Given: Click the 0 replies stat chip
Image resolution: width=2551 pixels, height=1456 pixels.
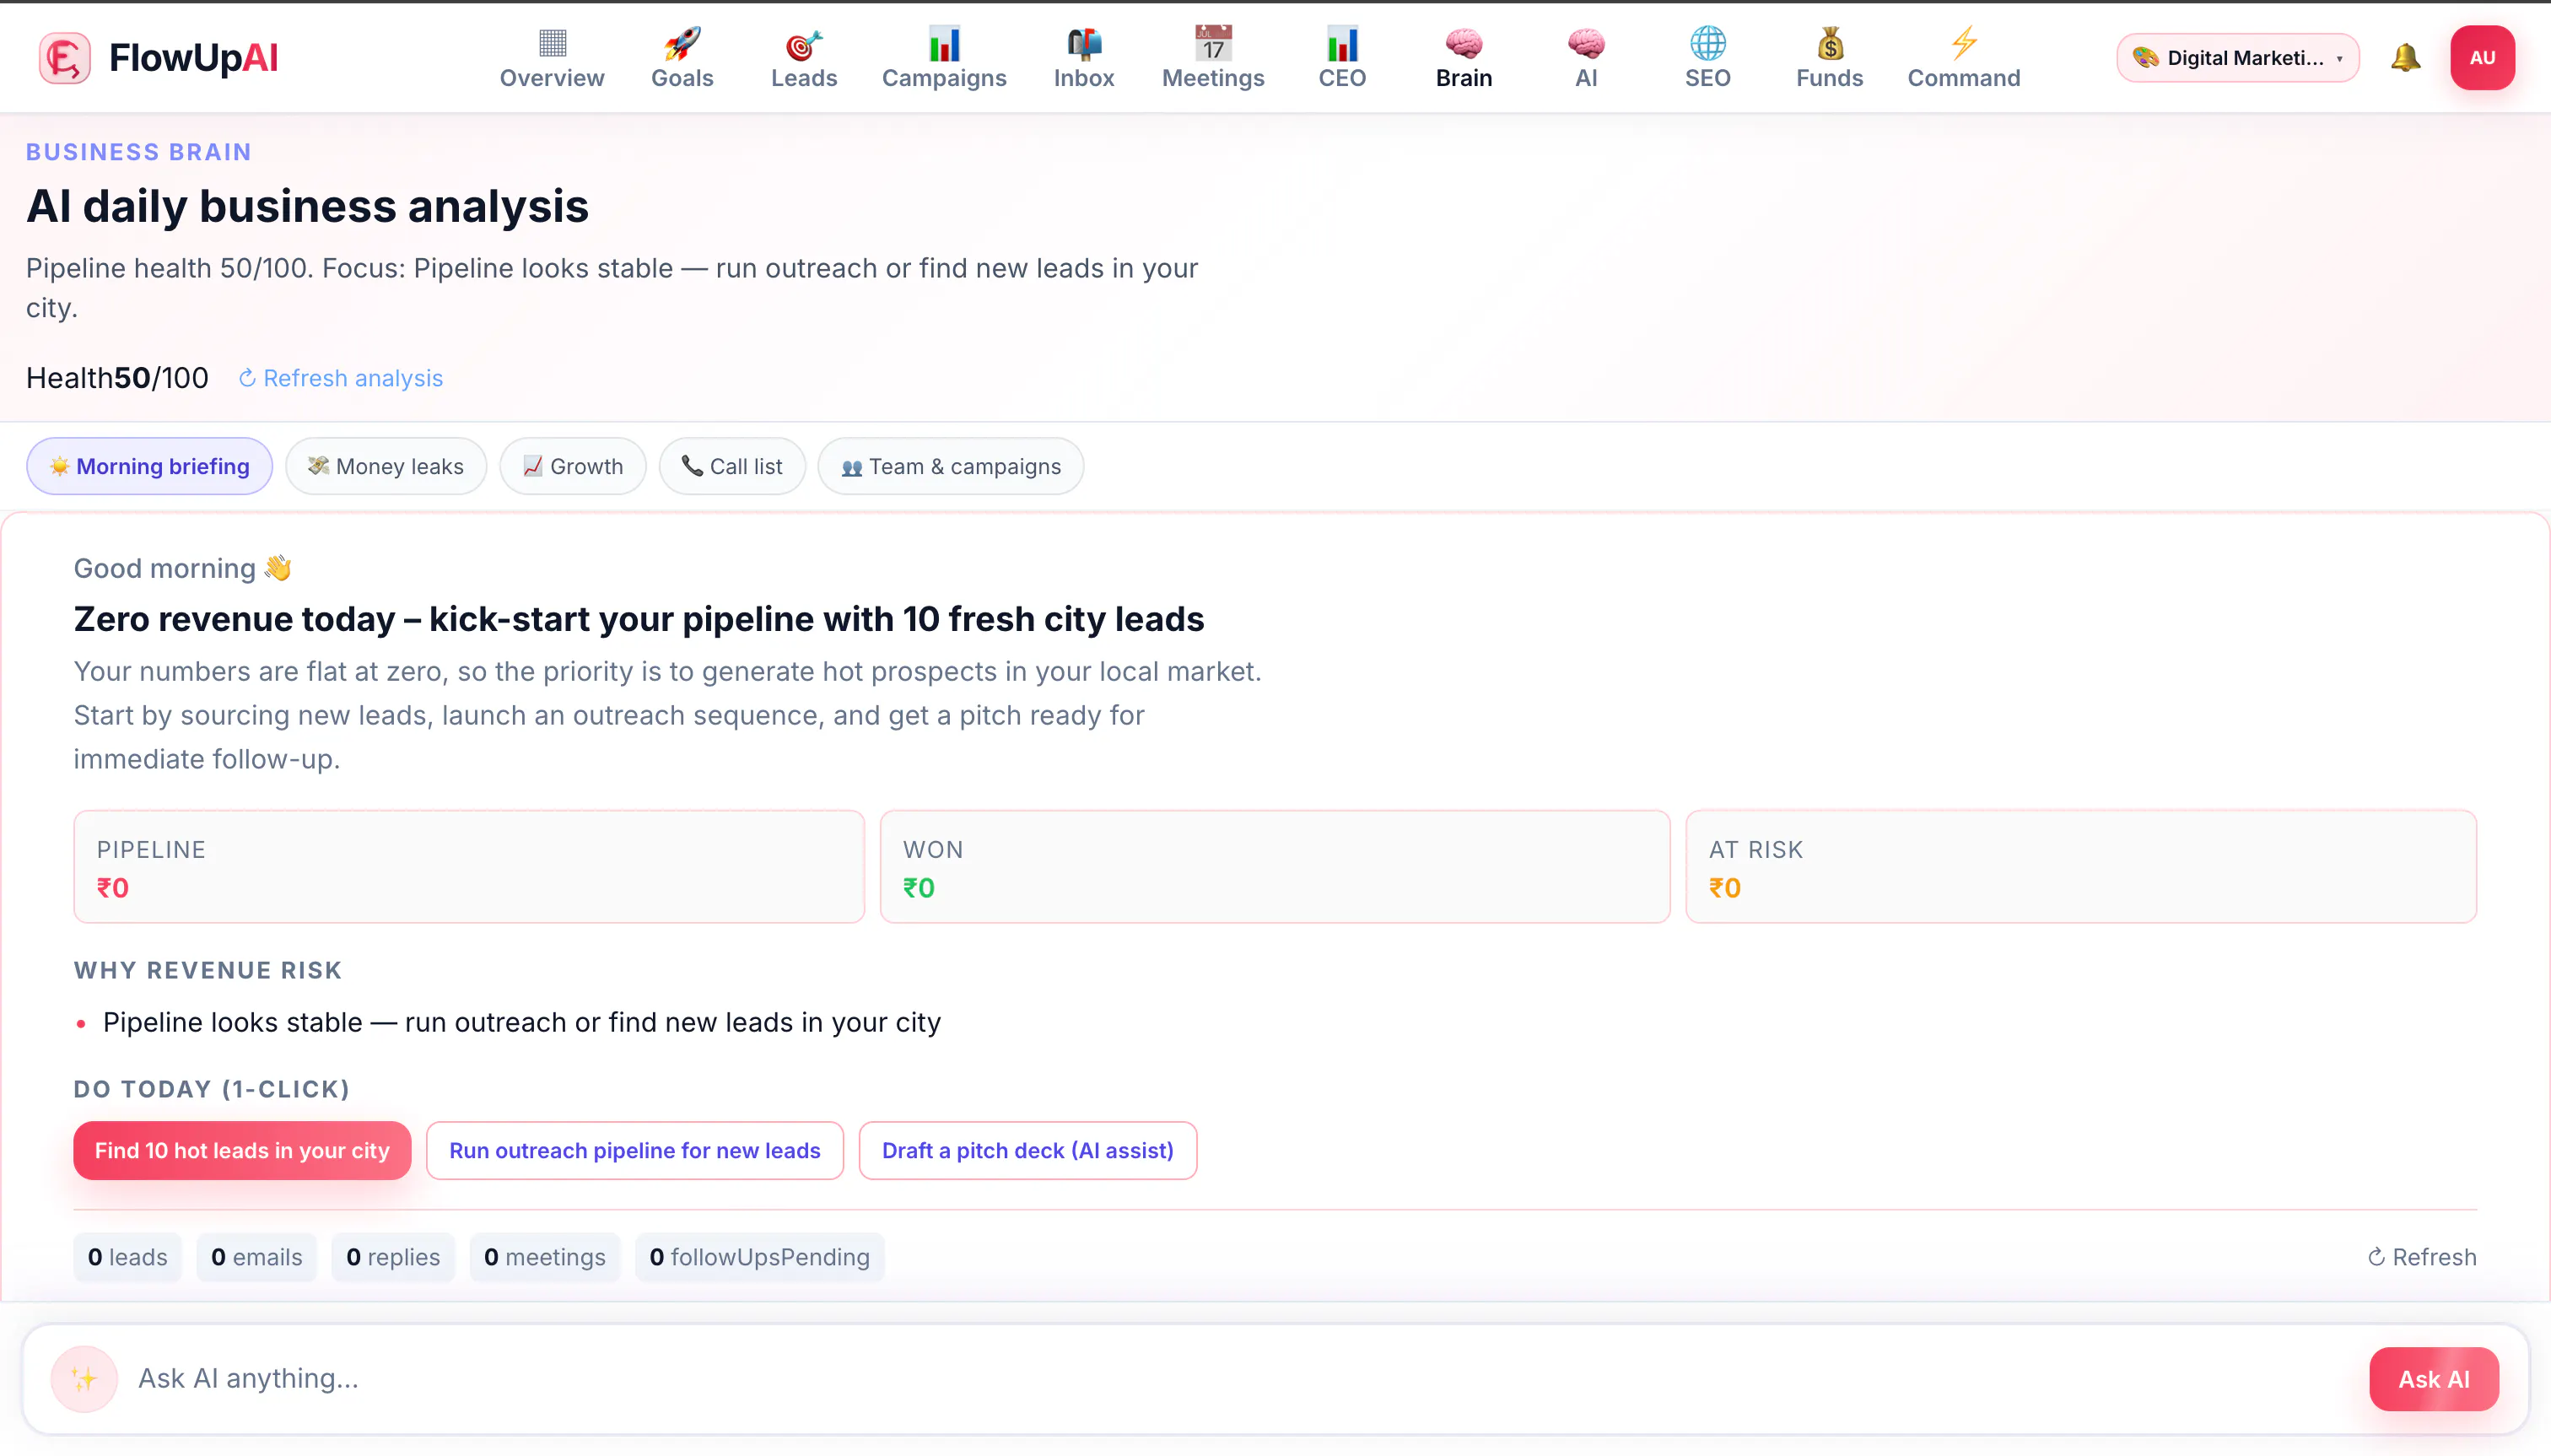Looking at the screenshot, I should tap(393, 1257).
